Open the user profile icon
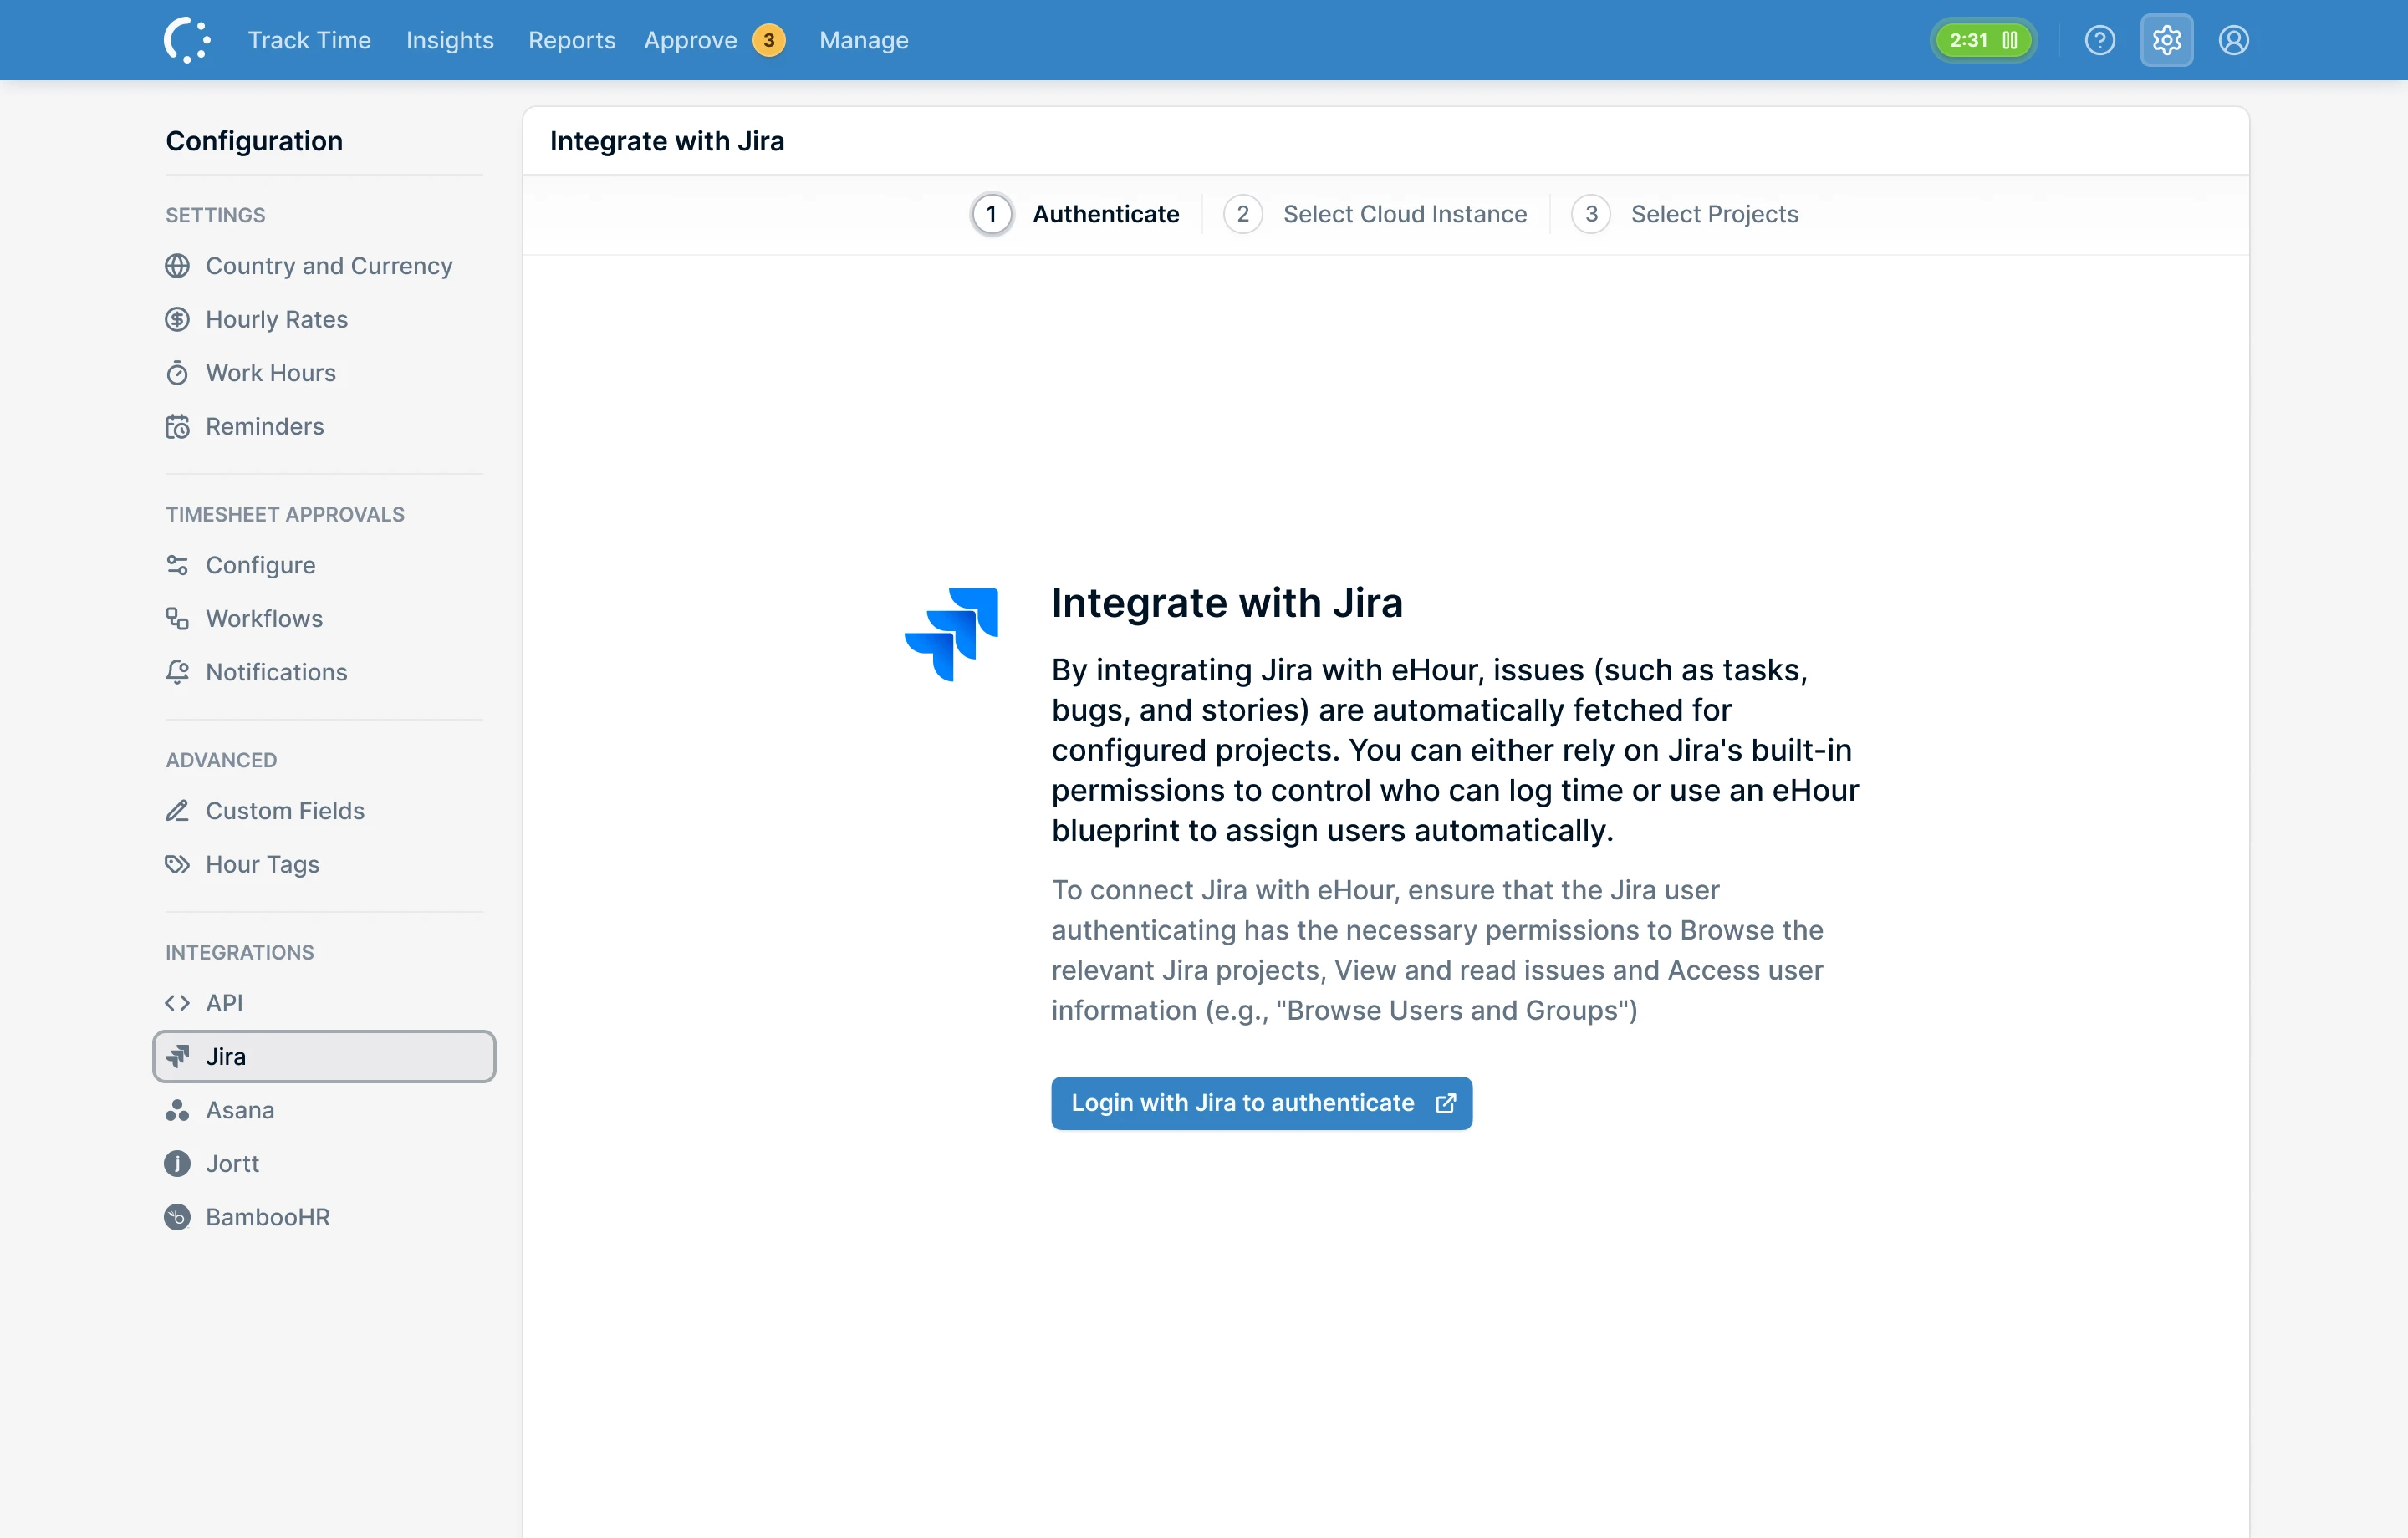2408x1538 pixels. [2233, 40]
